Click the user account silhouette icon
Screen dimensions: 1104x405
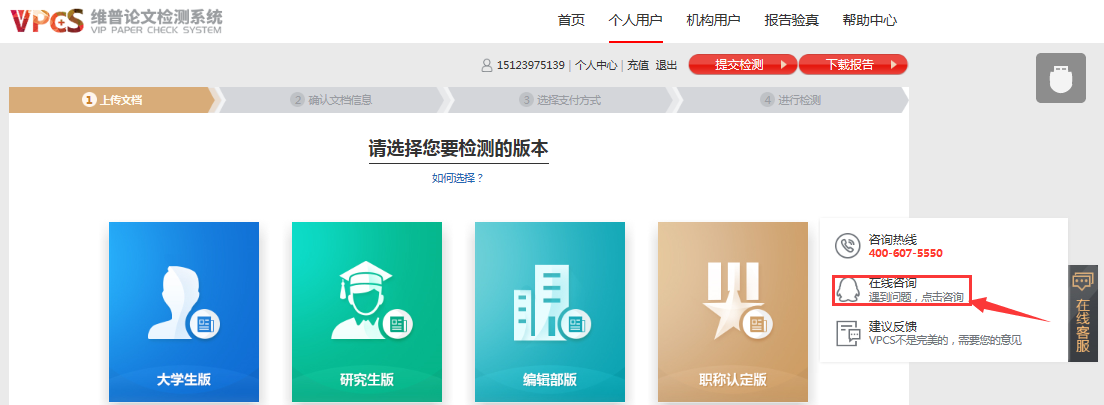(487, 65)
